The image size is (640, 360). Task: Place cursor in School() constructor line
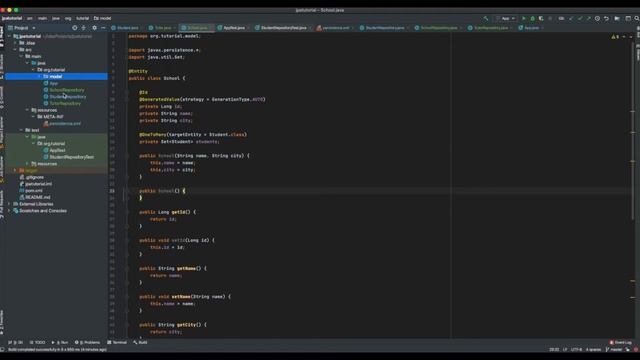click(162, 191)
